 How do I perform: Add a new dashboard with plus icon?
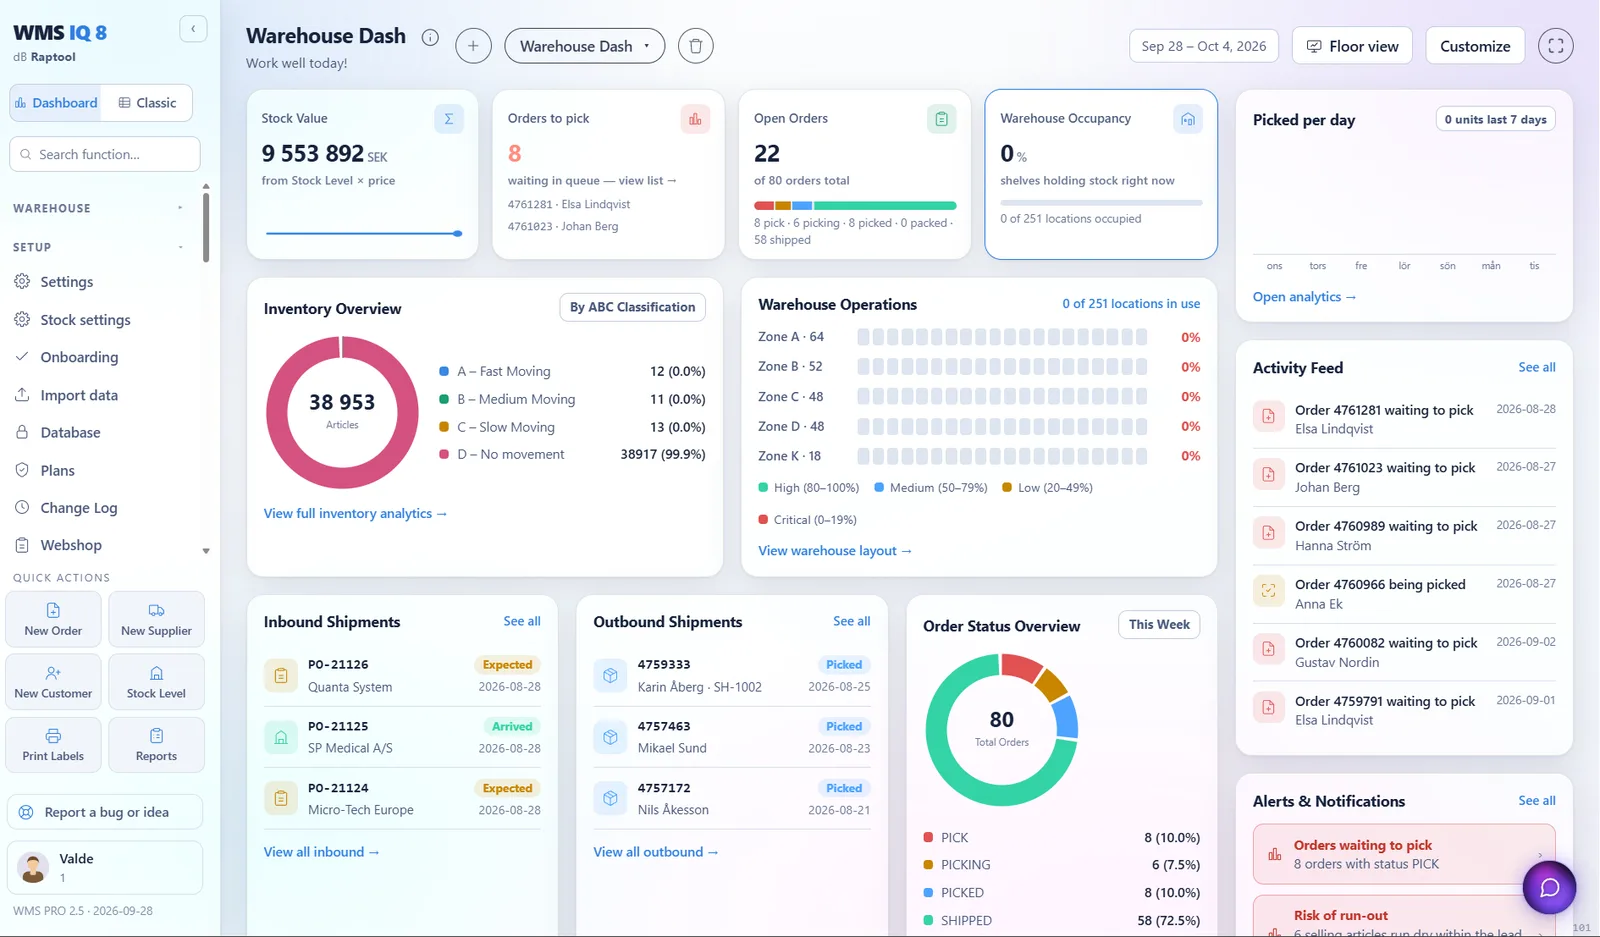coord(473,46)
